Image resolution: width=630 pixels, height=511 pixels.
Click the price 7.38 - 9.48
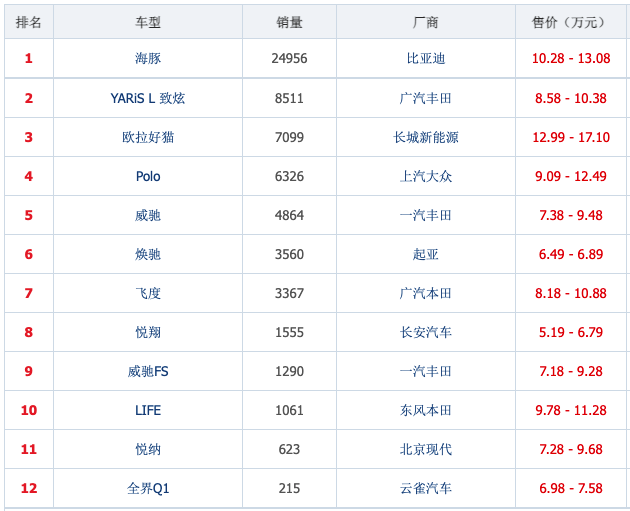click(x=571, y=215)
